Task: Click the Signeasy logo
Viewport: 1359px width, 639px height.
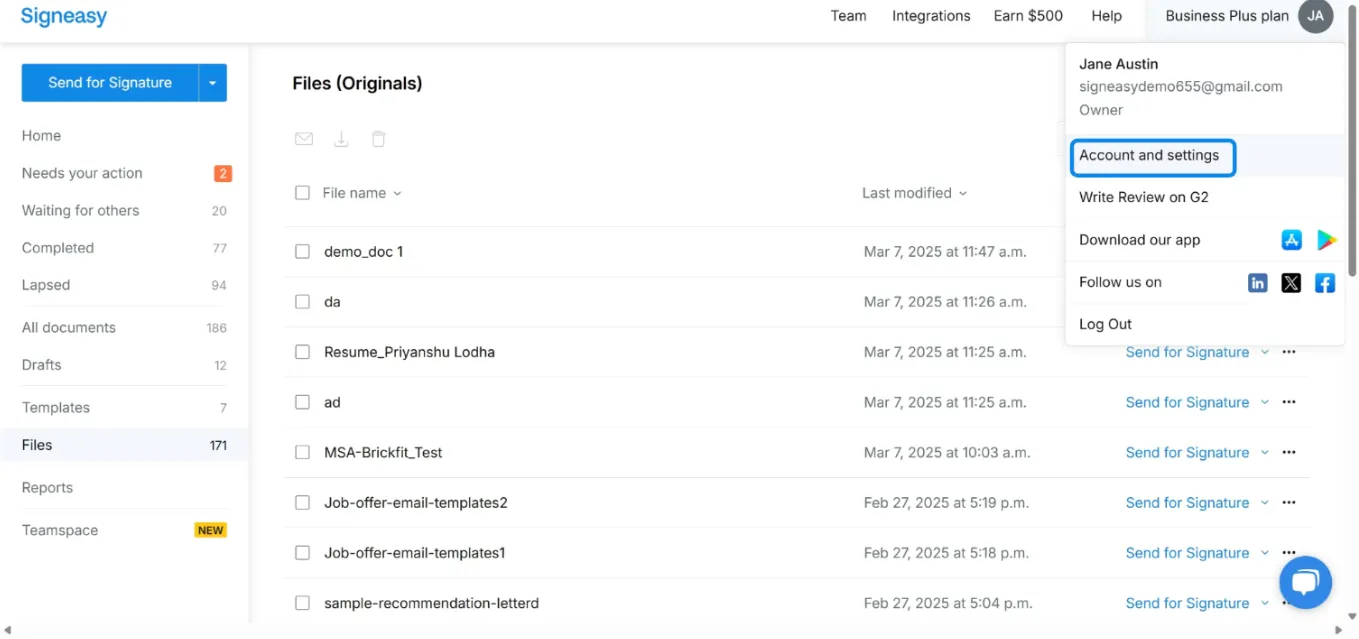Action: tap(64, 16)
